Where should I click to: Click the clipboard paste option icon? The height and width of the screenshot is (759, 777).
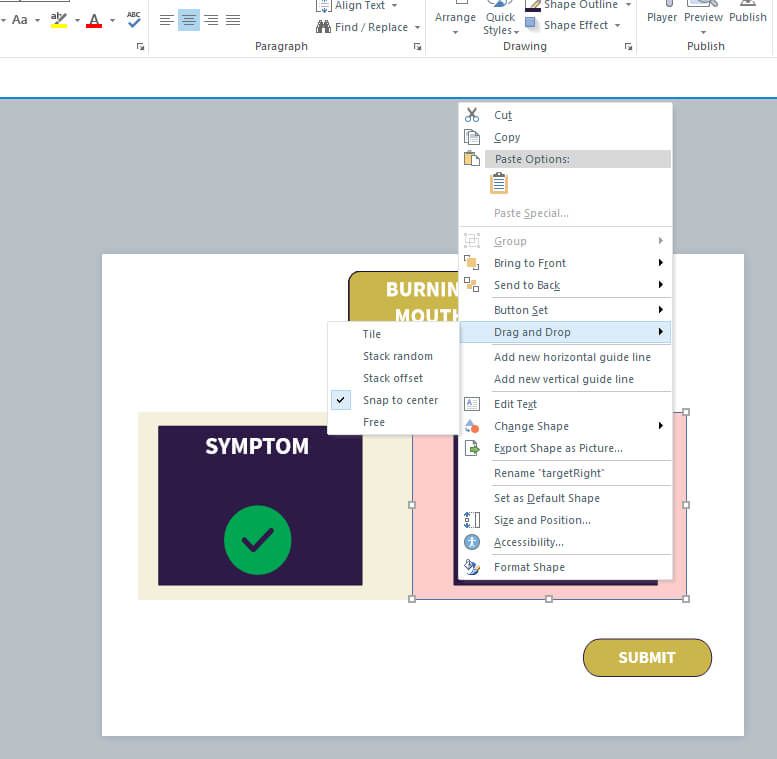pos(499,184)
